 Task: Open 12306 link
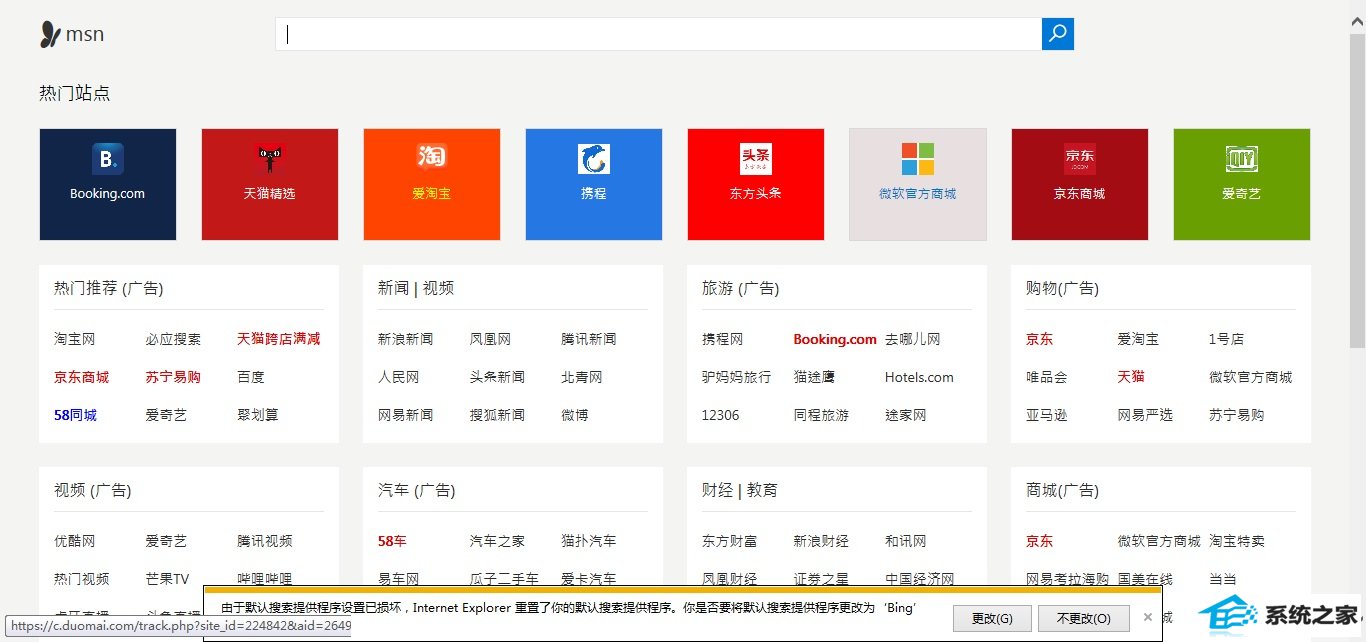coord(721,415)
